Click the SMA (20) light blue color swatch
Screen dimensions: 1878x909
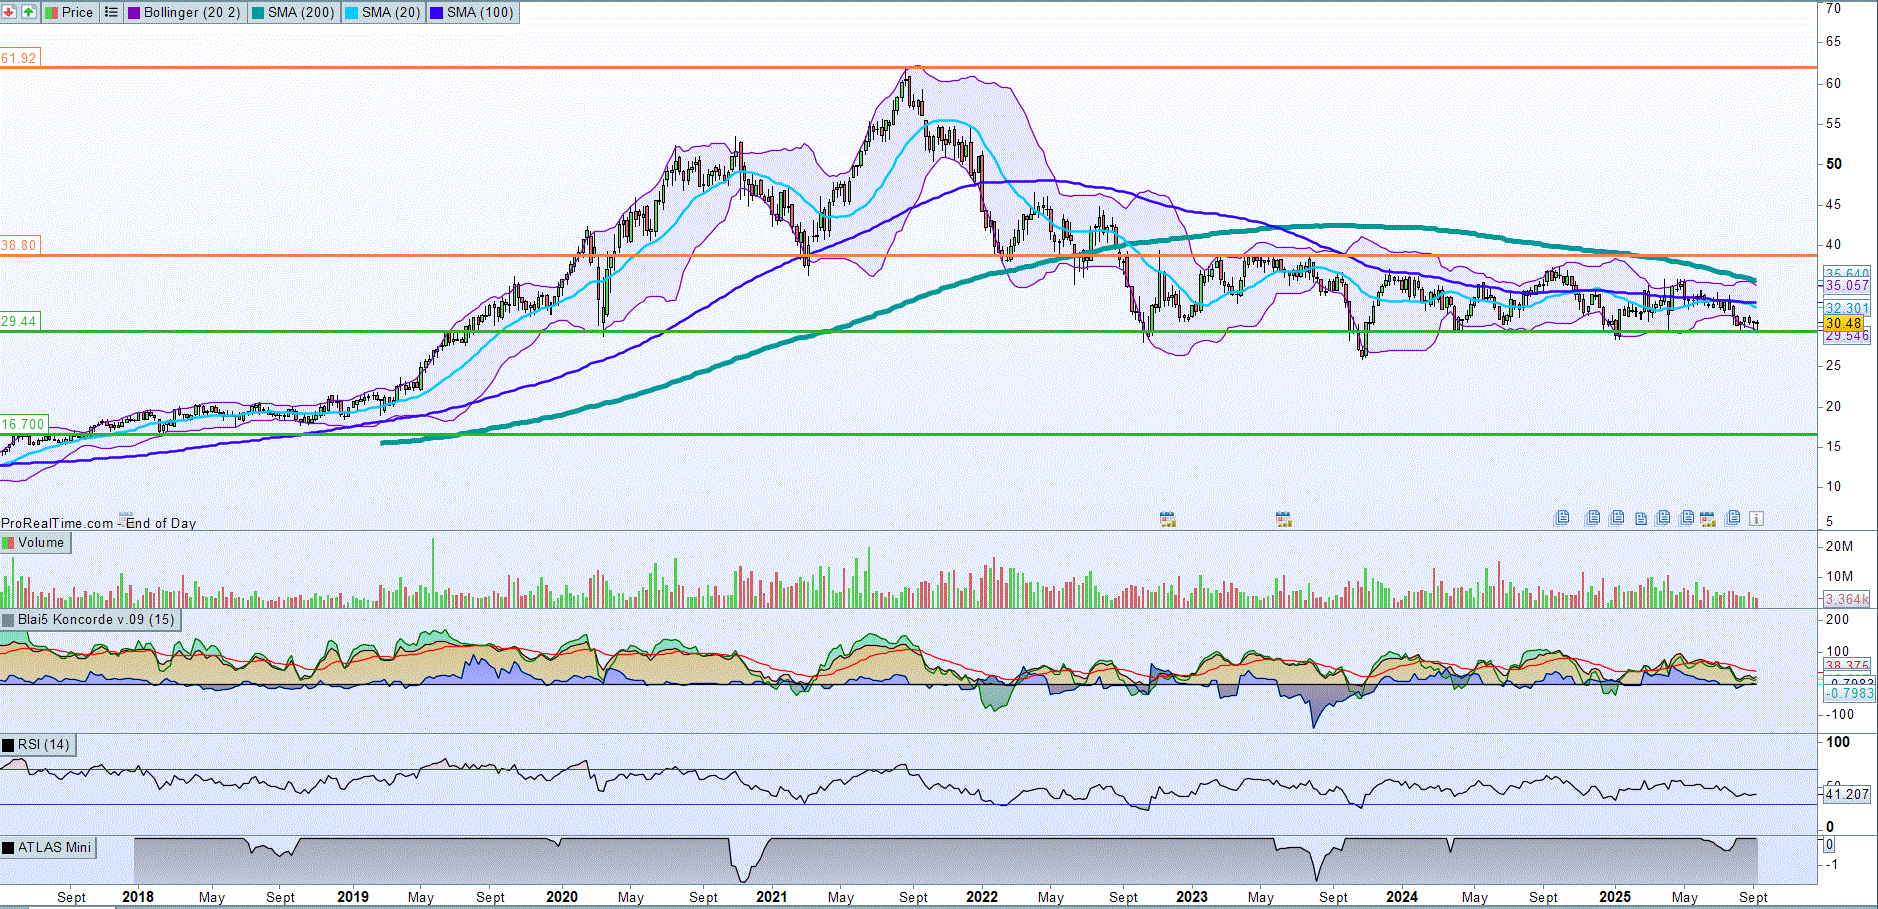[x=351, y=12]
